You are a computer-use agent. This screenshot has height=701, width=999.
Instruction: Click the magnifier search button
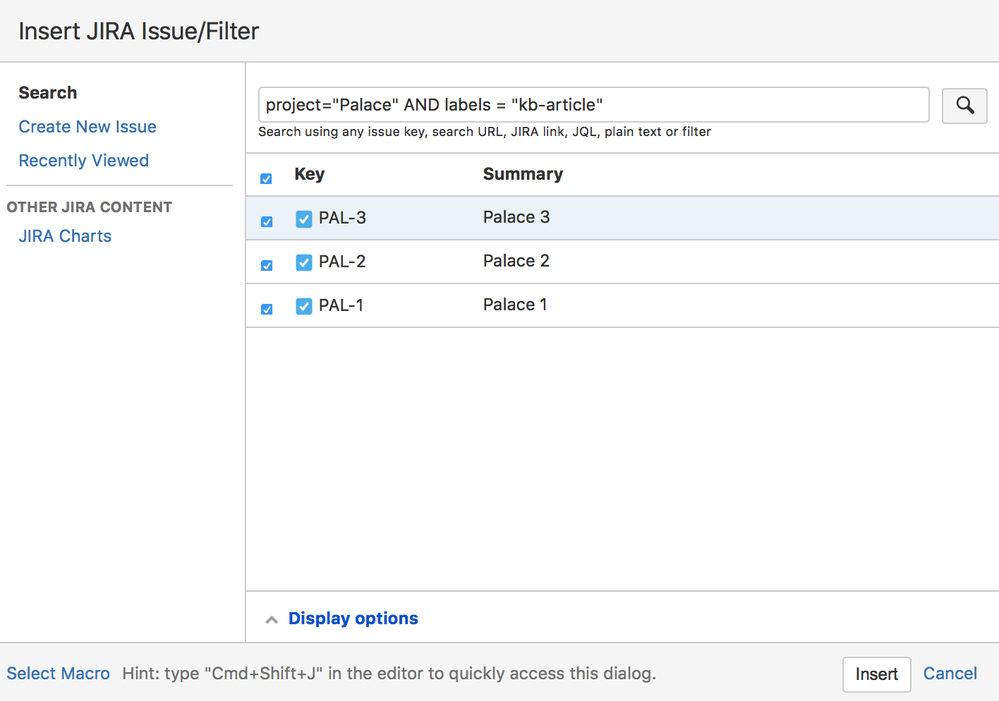coord(964,105)
